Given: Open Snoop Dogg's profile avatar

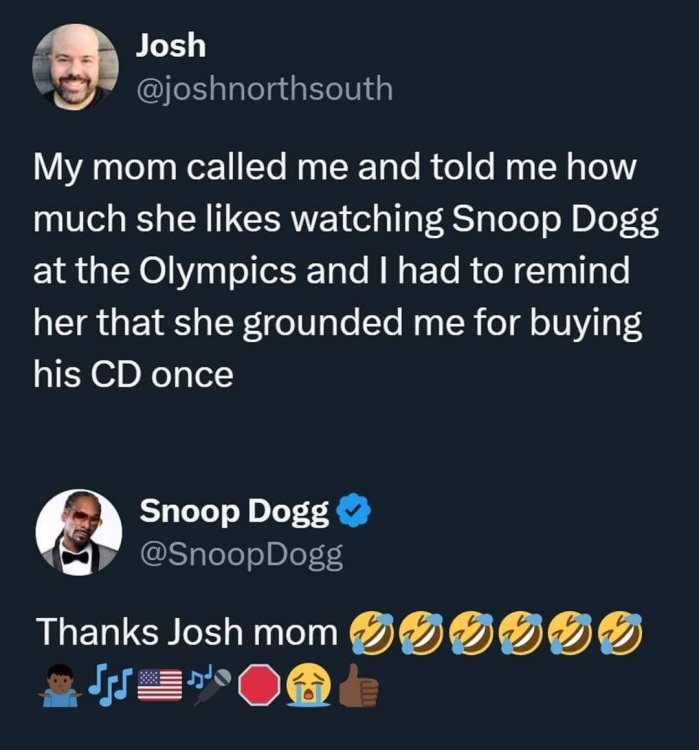Looking at the screenshot, I should pos(78,532).
